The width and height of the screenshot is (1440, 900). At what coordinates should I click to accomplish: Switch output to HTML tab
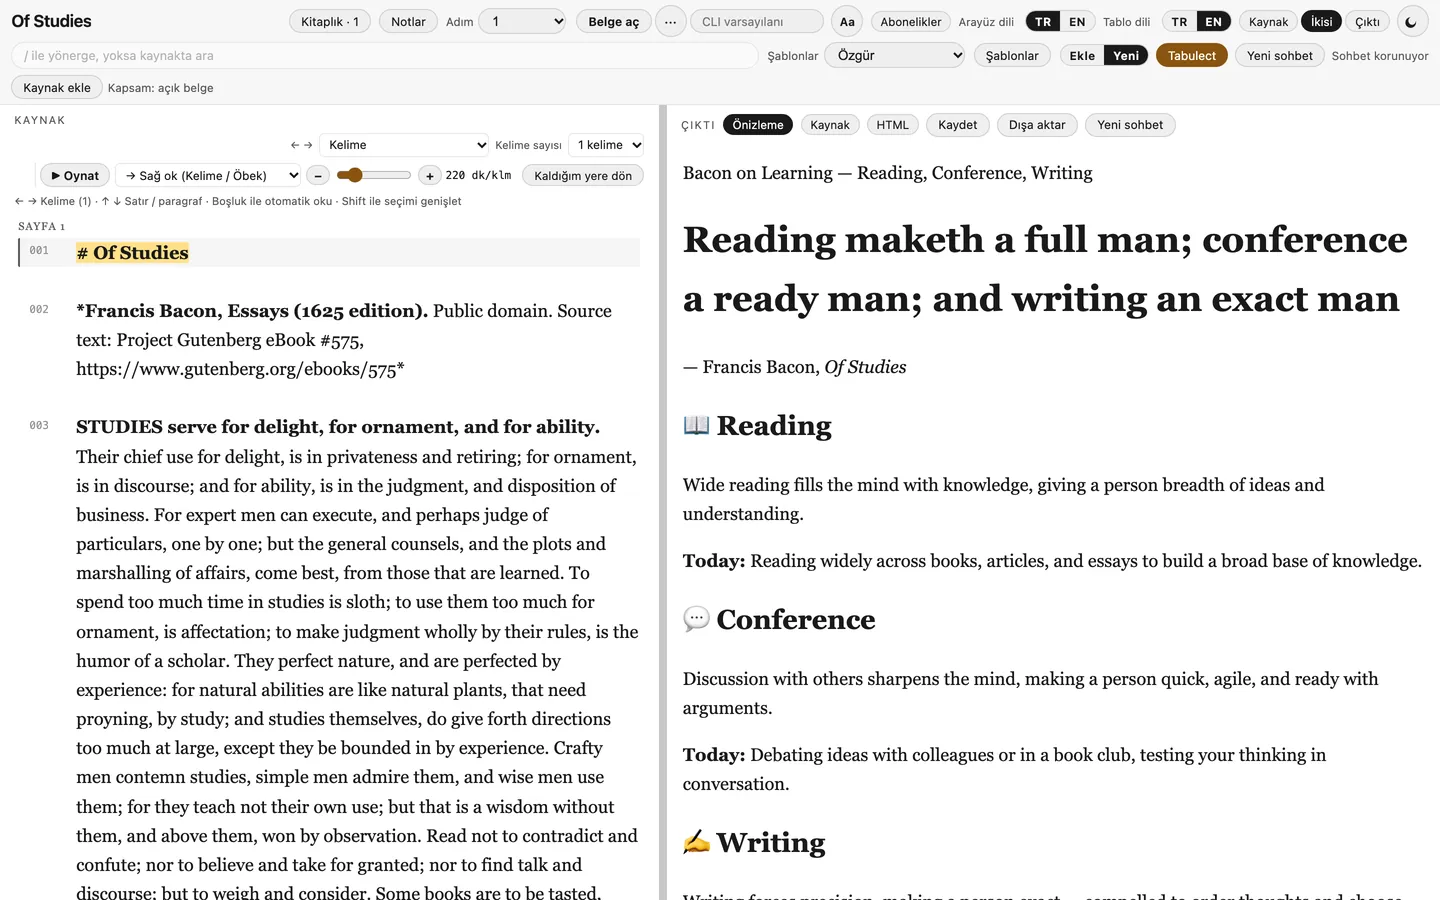tap(893, 125)
